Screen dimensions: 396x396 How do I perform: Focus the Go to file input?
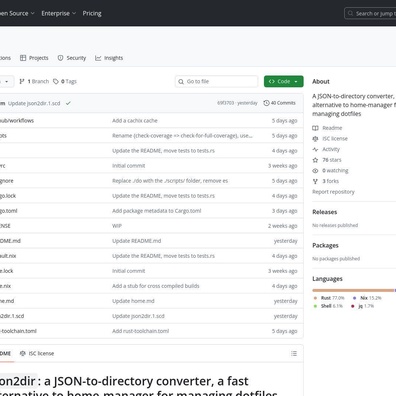pos(216,81)
